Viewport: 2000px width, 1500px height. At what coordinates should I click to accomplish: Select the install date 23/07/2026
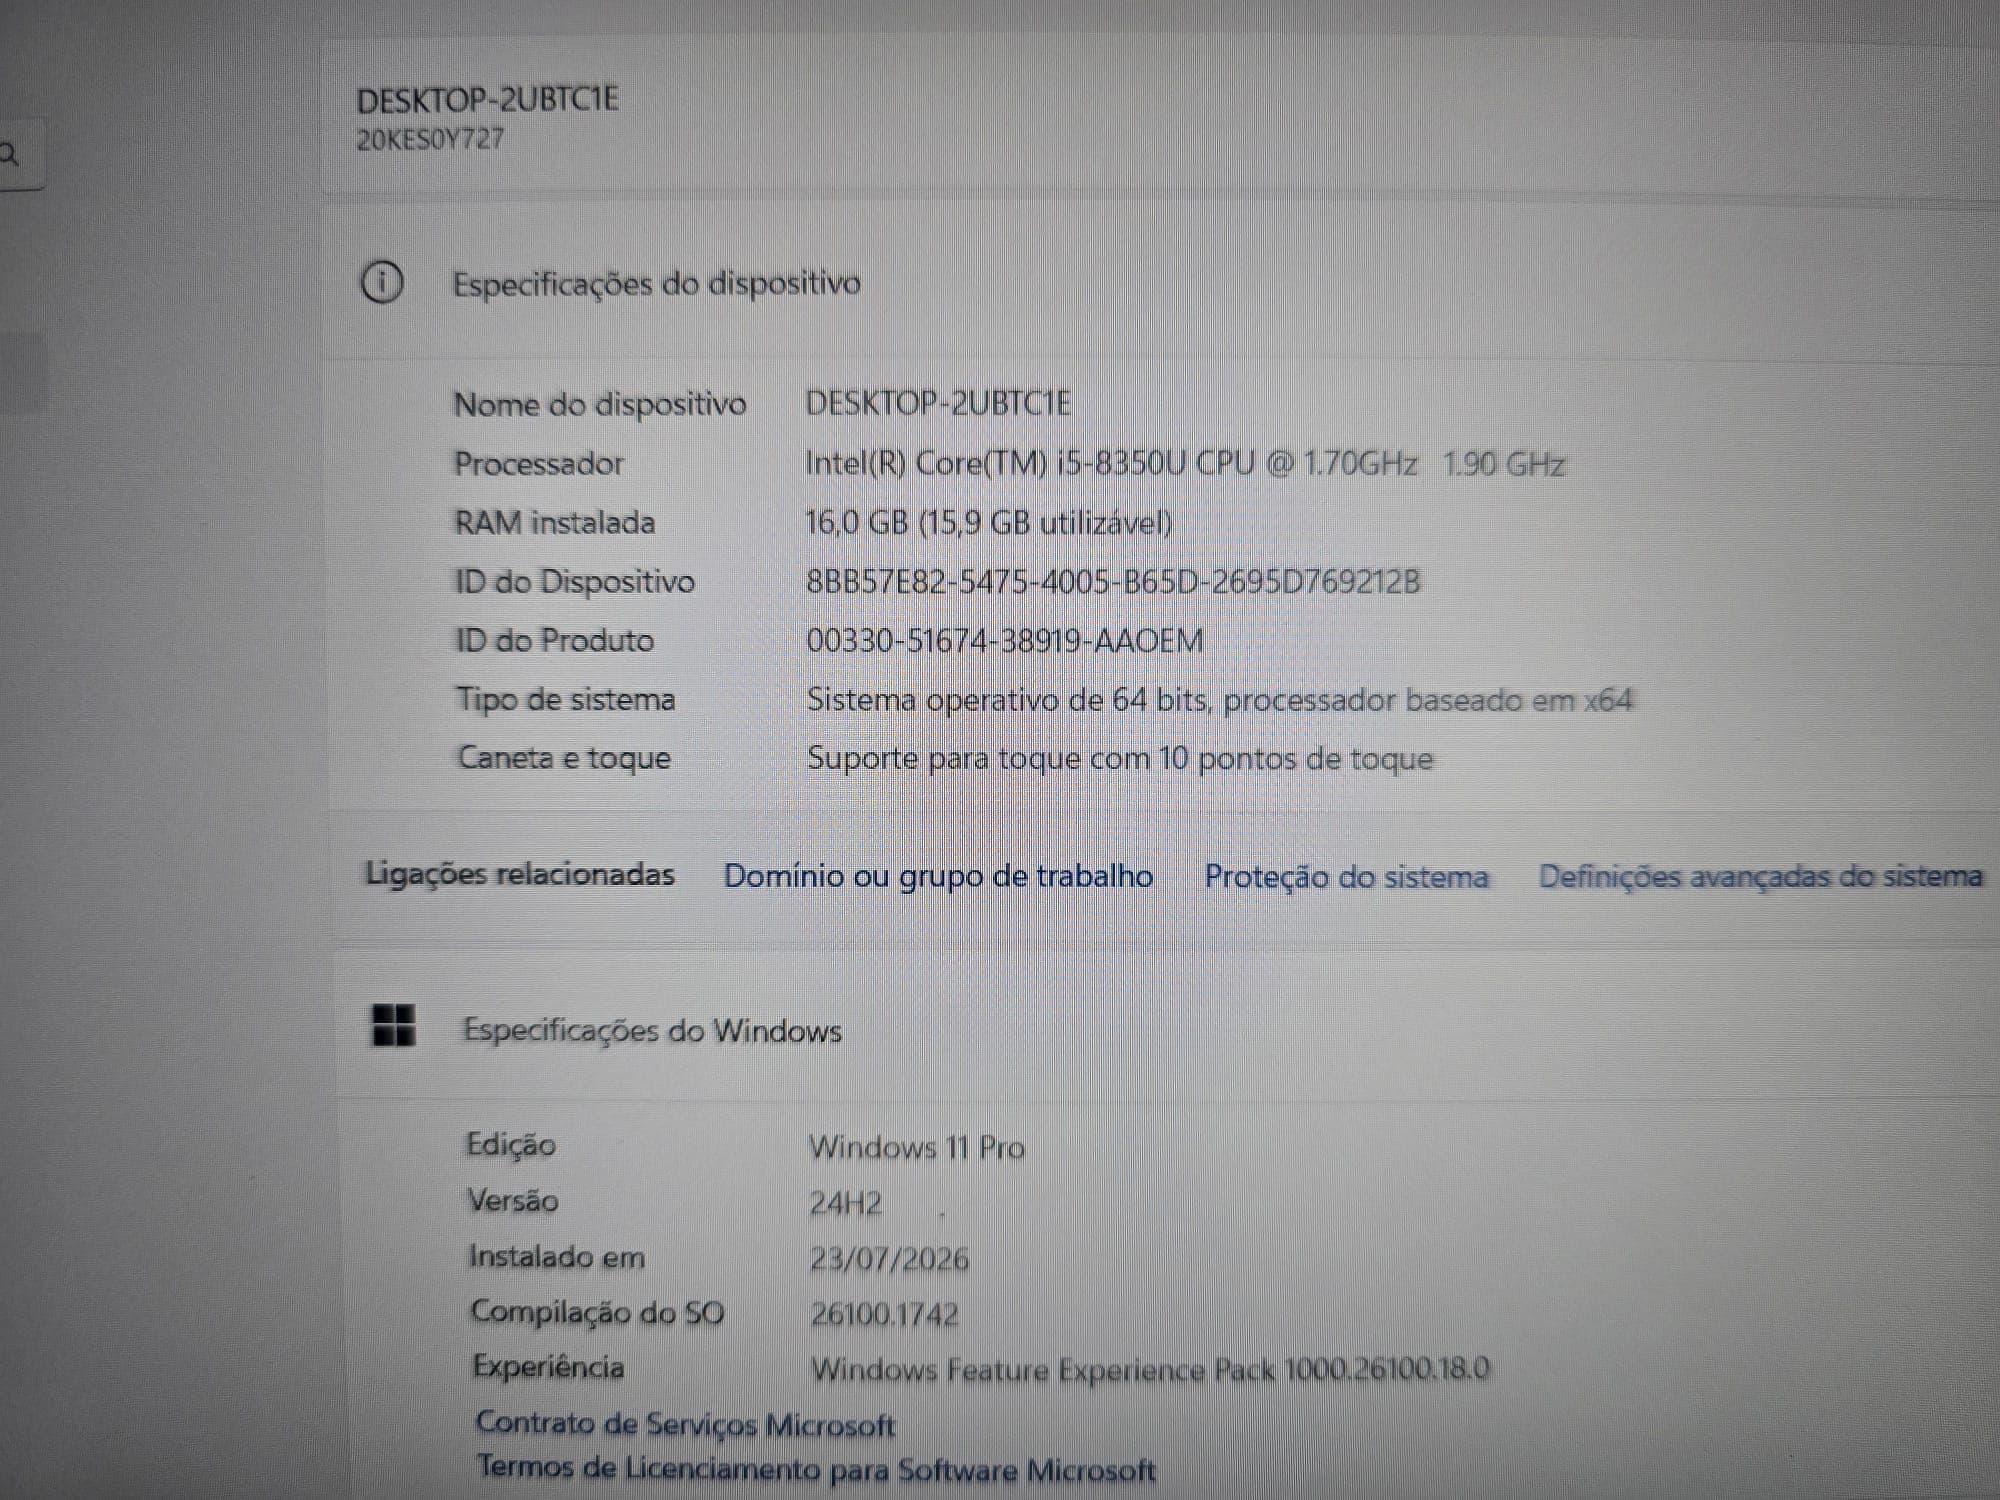(889, 1258)
